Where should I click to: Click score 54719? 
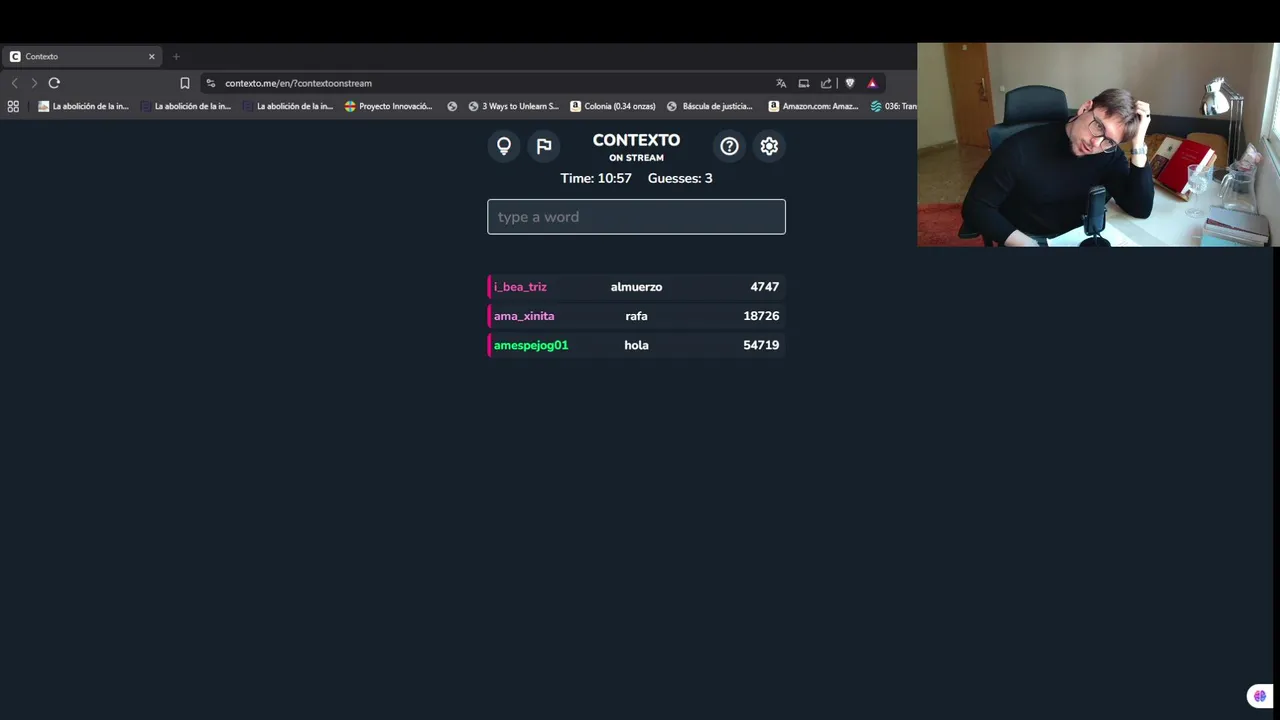[761, 345]
